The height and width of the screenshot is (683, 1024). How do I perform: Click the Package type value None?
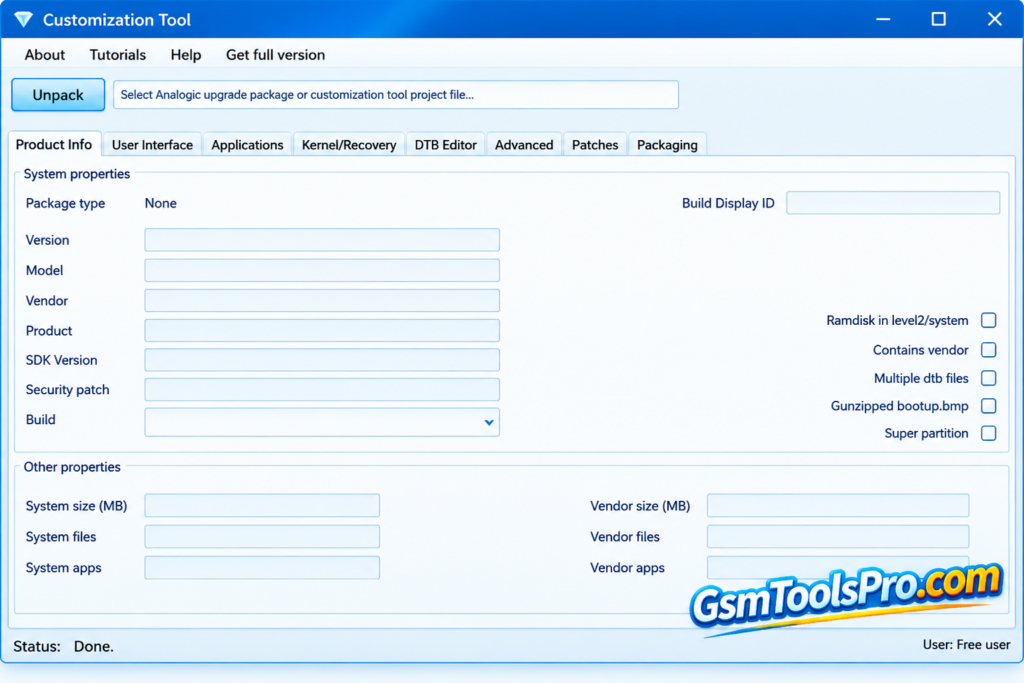tap(161, 203)
